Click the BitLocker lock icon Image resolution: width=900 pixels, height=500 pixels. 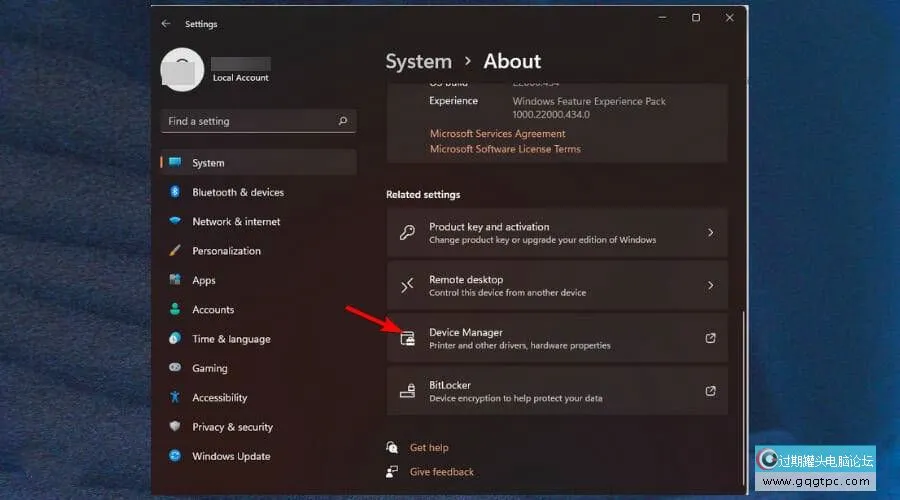407,391
